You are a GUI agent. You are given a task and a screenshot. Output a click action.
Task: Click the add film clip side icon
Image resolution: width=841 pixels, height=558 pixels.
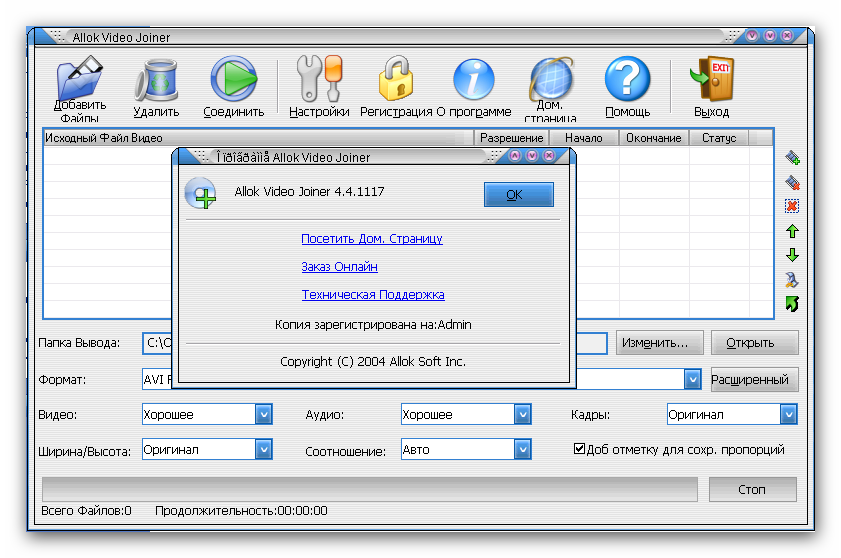[792, 158]
